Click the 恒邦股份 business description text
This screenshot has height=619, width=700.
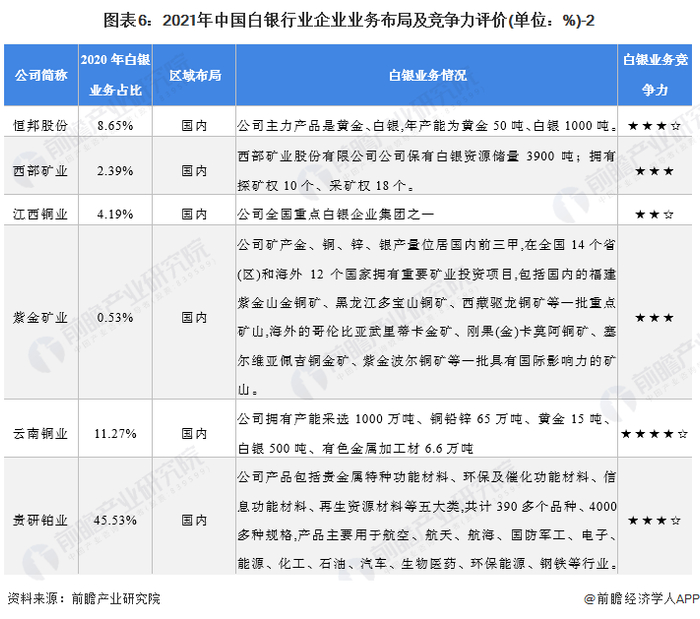pos(427,125)
